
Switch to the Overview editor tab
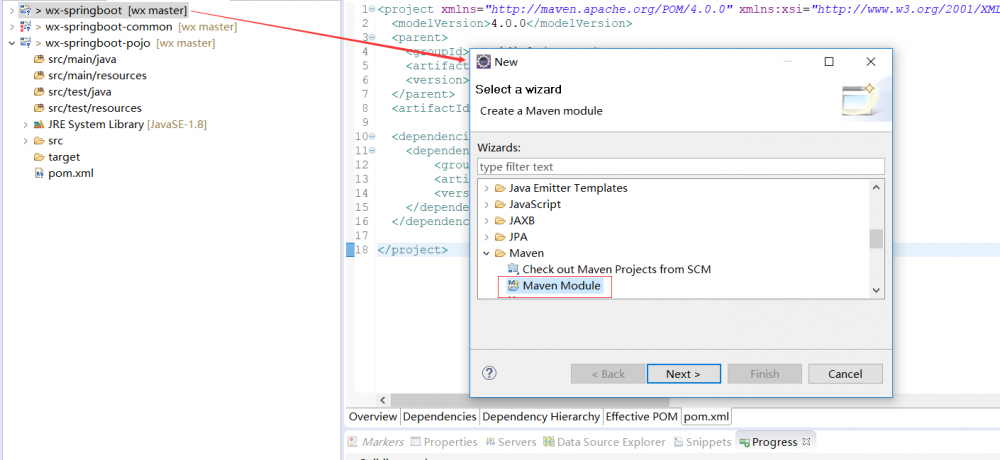[373, 417]
